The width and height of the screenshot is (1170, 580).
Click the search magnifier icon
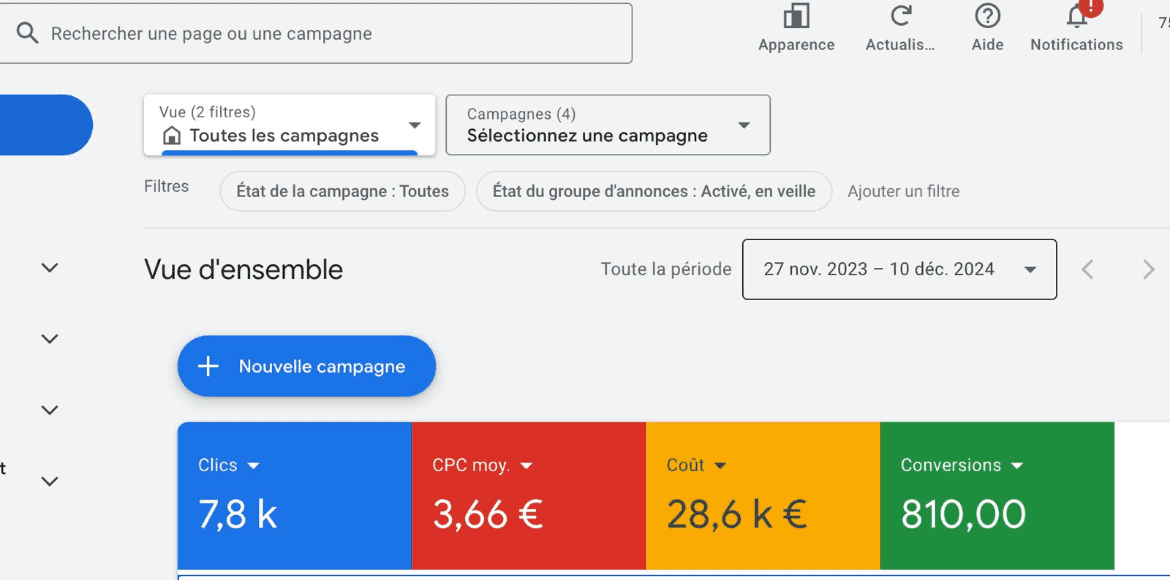[27, 34]
